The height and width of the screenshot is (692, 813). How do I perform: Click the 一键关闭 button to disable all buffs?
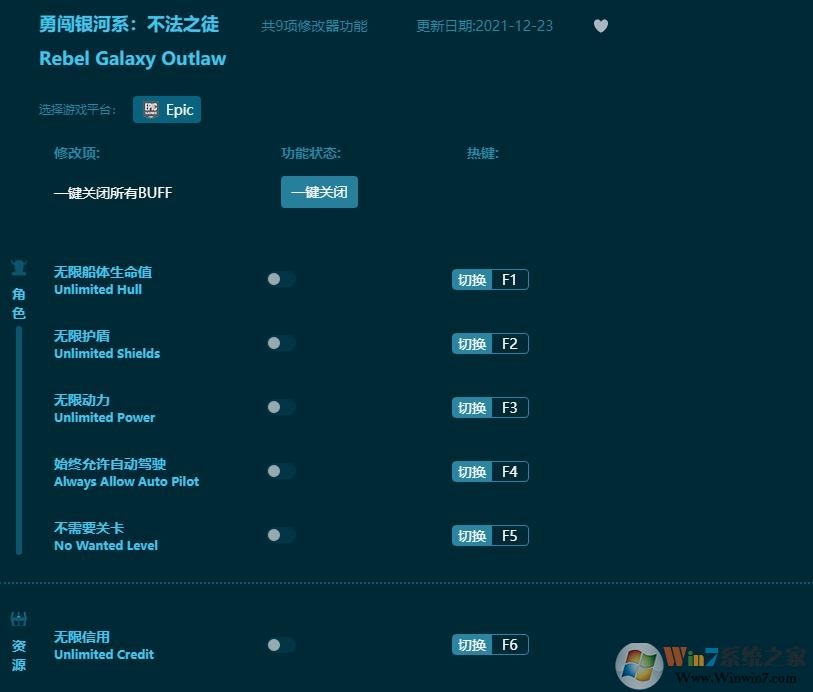pyautogui.click(x=319, y=191)
